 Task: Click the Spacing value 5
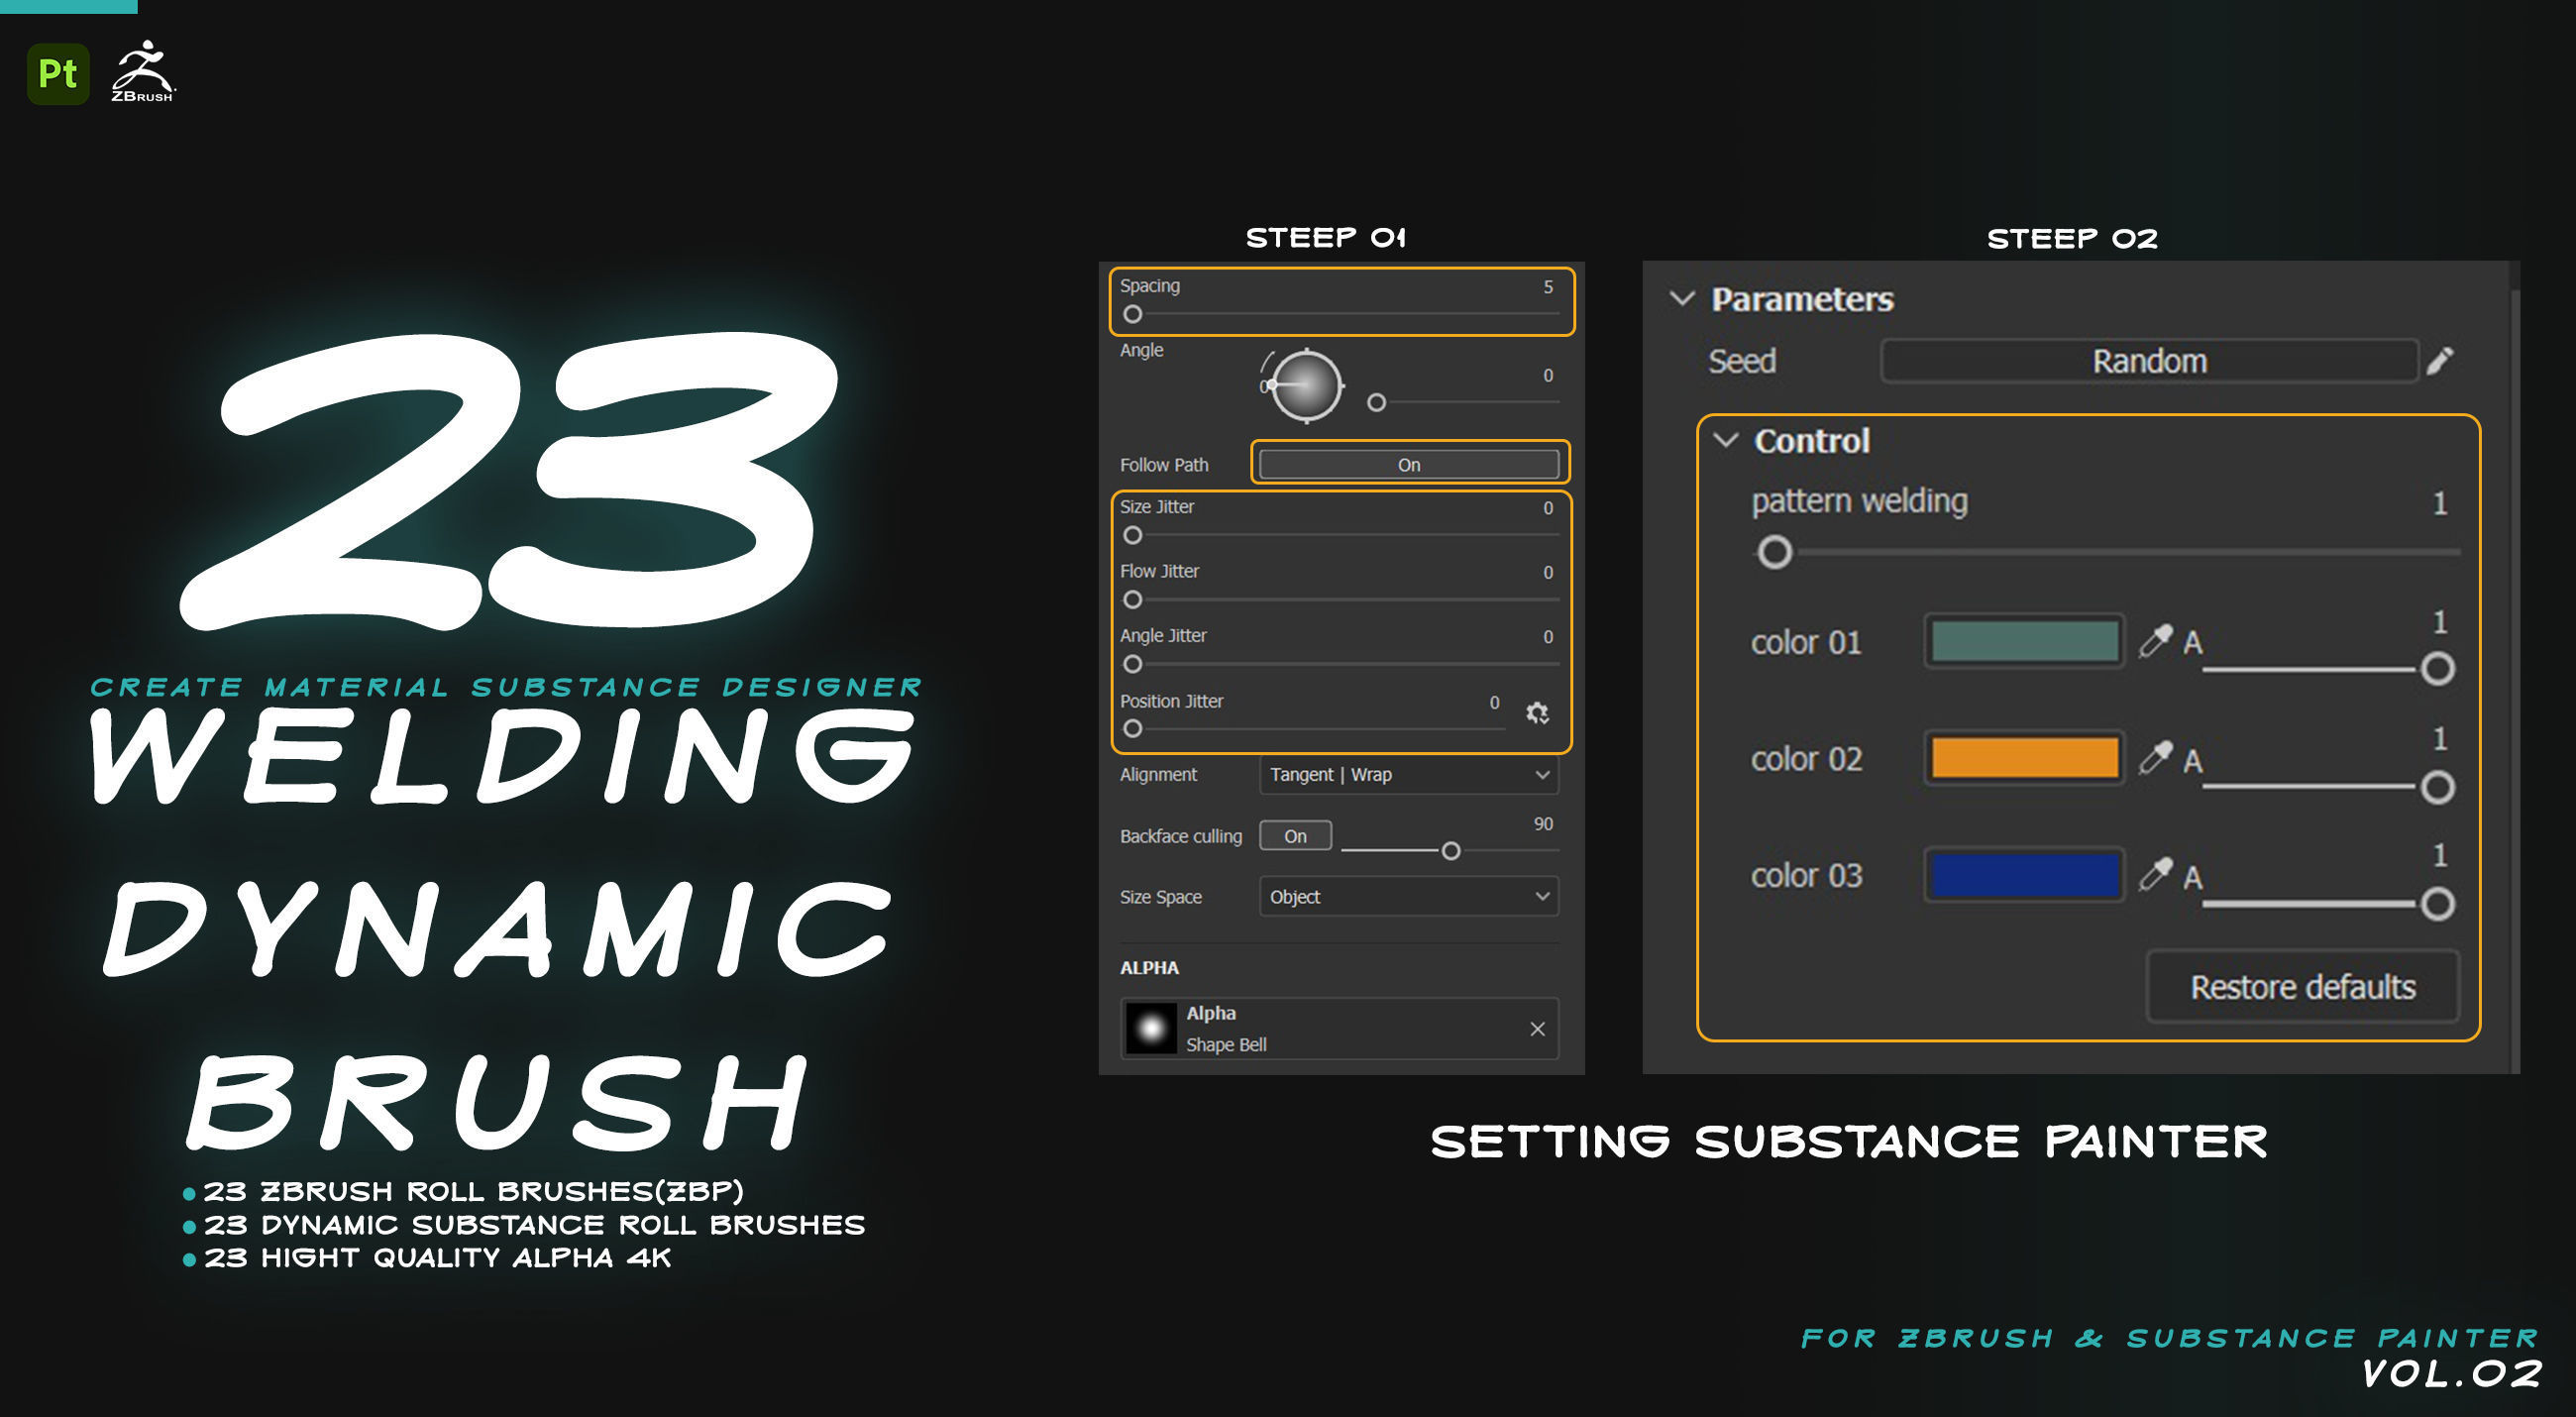tap(1547, 287)
